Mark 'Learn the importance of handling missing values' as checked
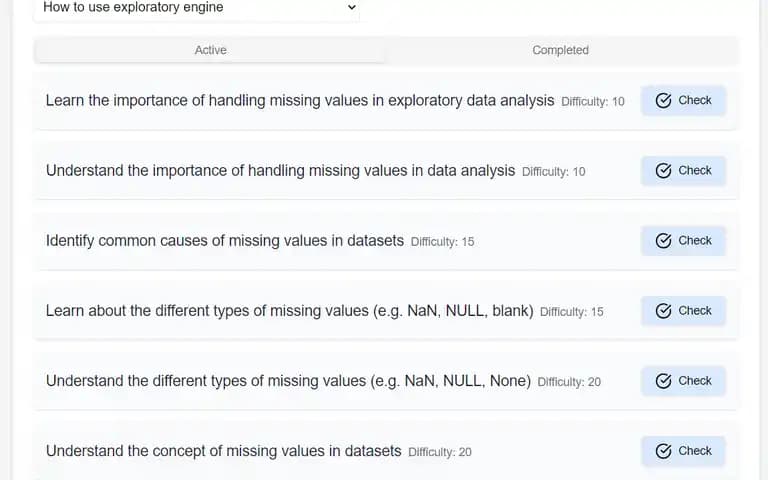 [x=683, y=100]
